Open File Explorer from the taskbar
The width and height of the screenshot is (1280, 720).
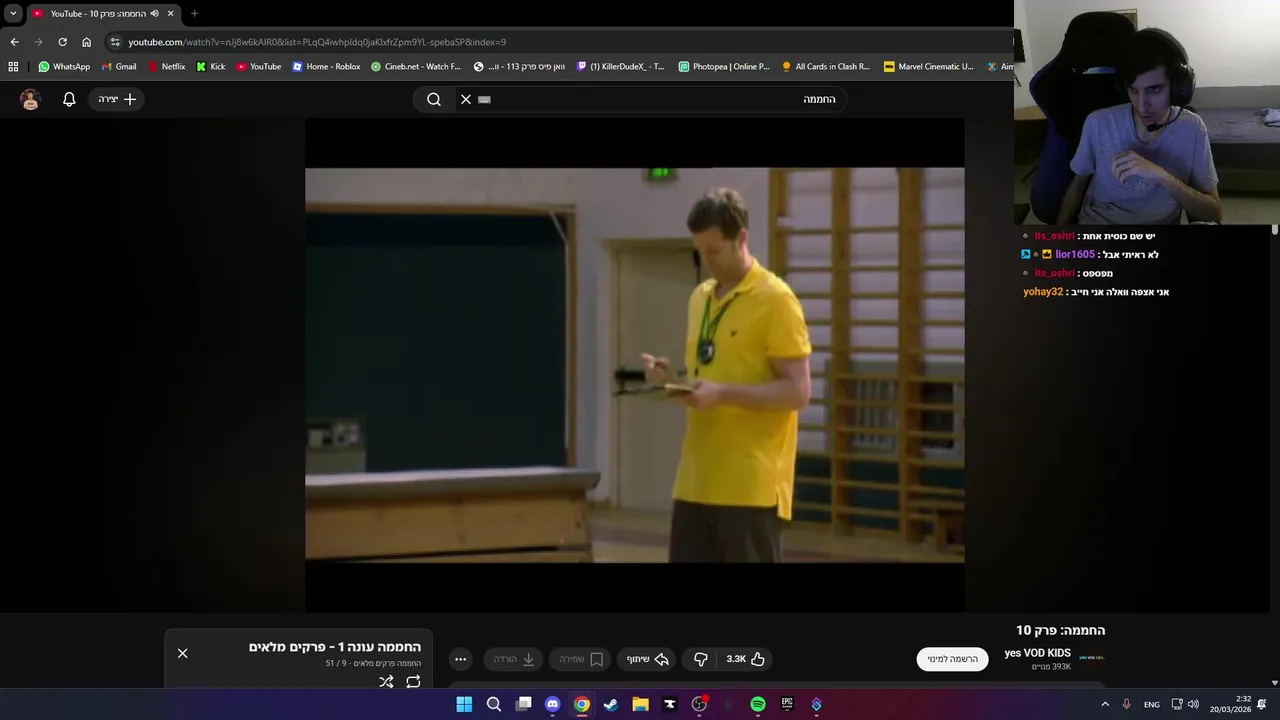(640, 704)
